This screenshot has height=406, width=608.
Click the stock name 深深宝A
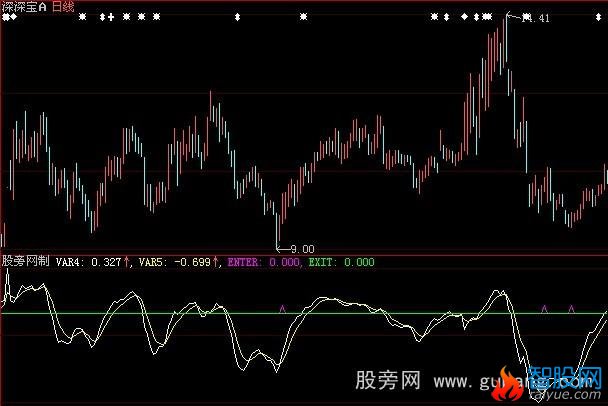24,6
